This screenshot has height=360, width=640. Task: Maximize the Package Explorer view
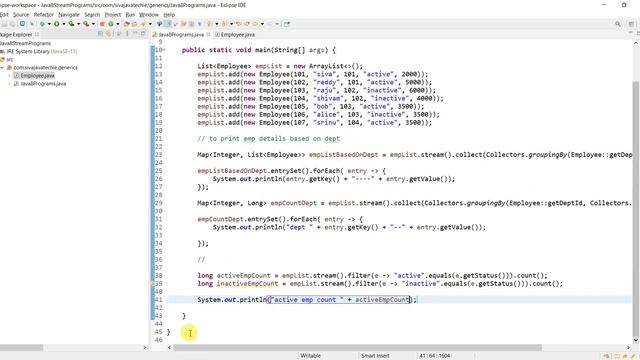tap(143, 34)
